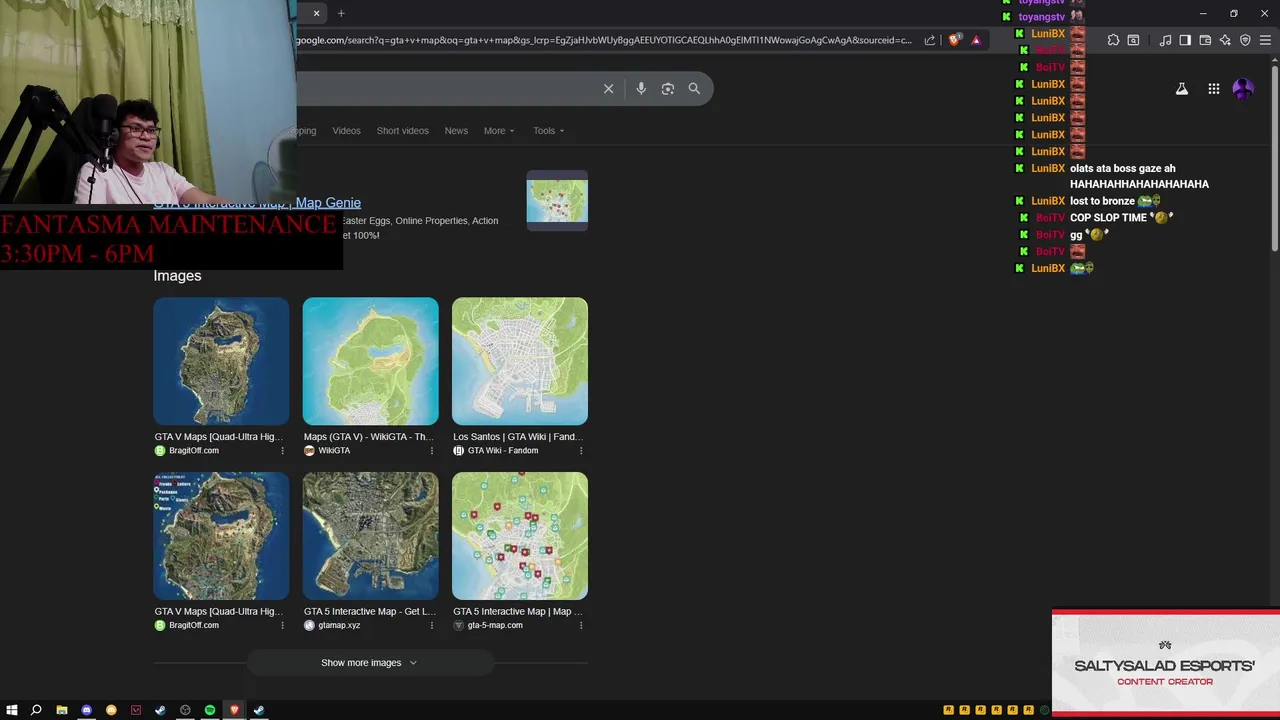Toggle the browser sidebar panel icon

coord(1185,40)
